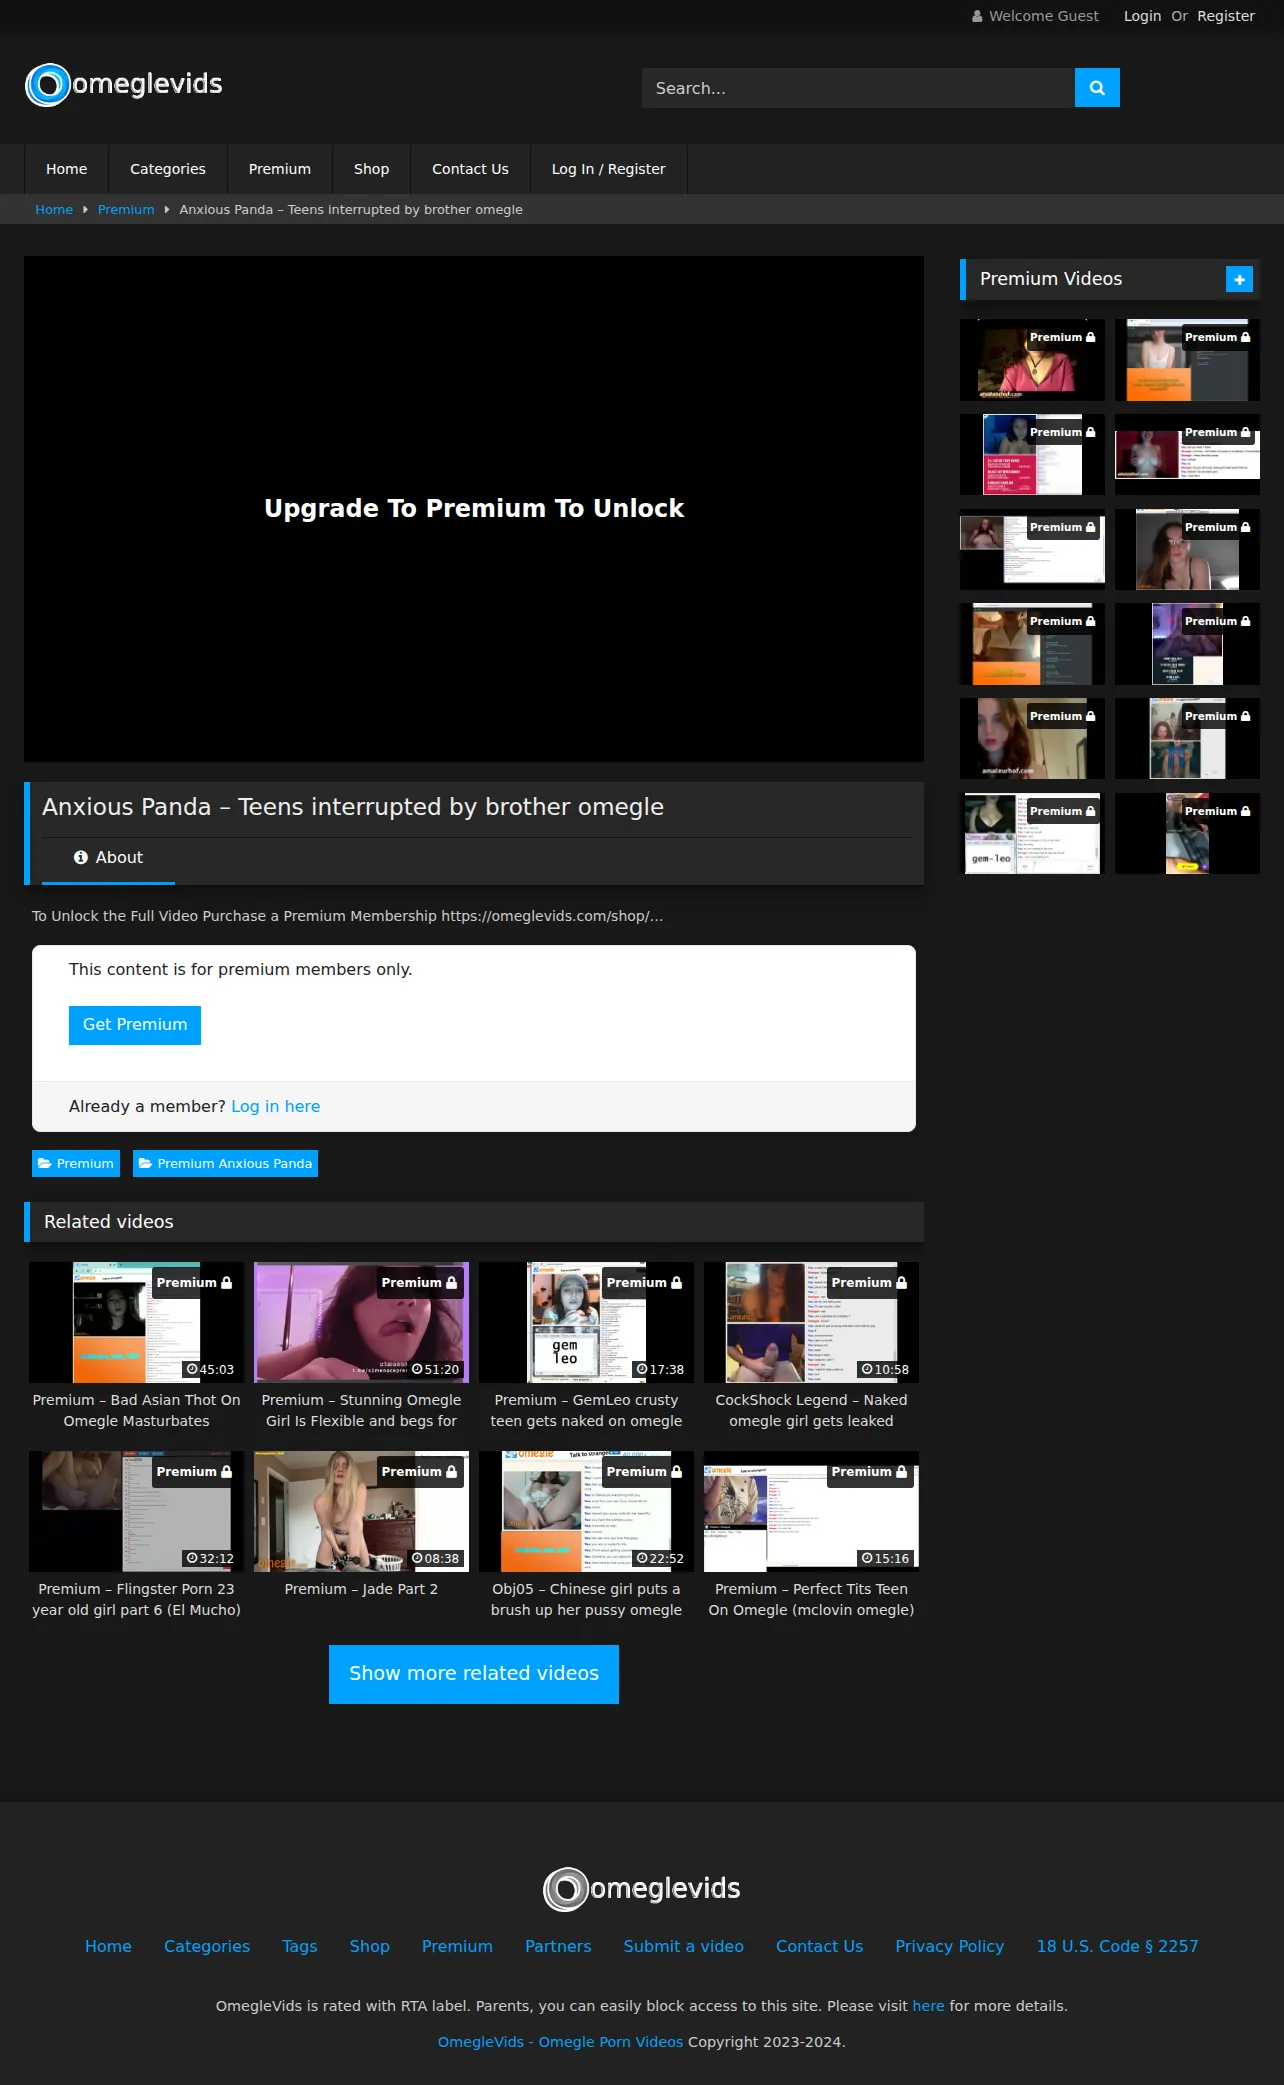Open the Premium link in the footer

[457, 1946]
